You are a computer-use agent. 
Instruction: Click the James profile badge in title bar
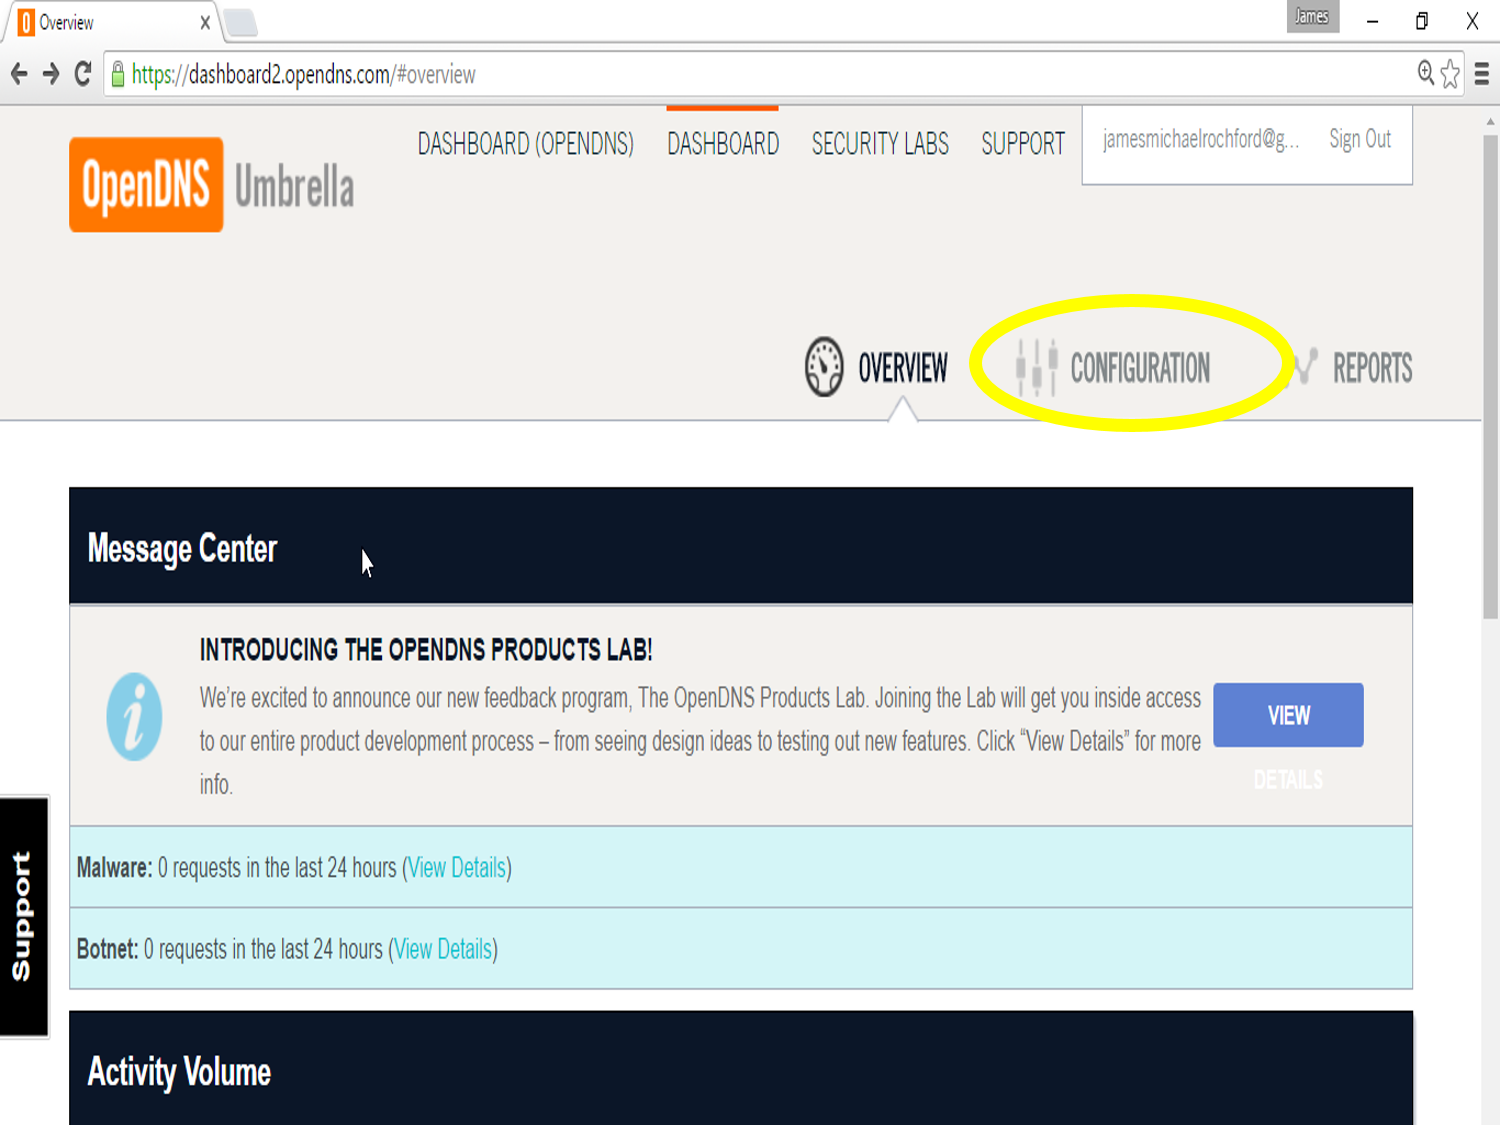coord(1312,16)
